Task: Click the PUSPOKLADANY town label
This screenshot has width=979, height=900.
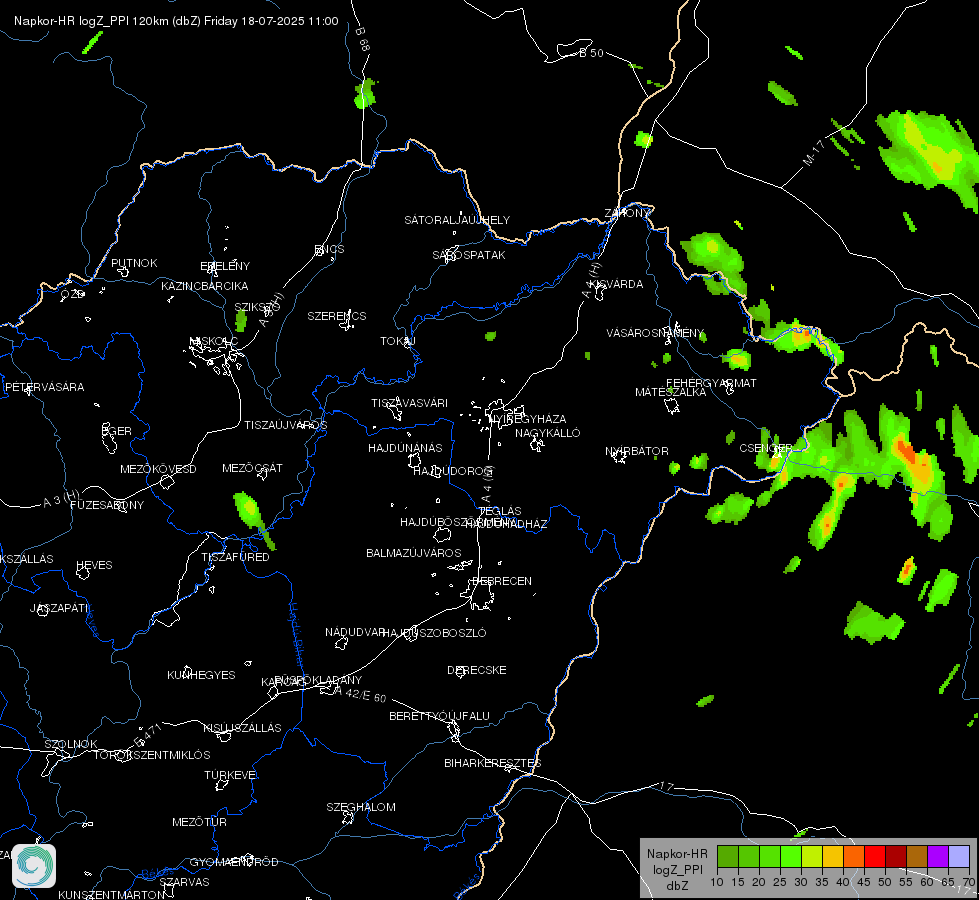Action: coord(318,680)
